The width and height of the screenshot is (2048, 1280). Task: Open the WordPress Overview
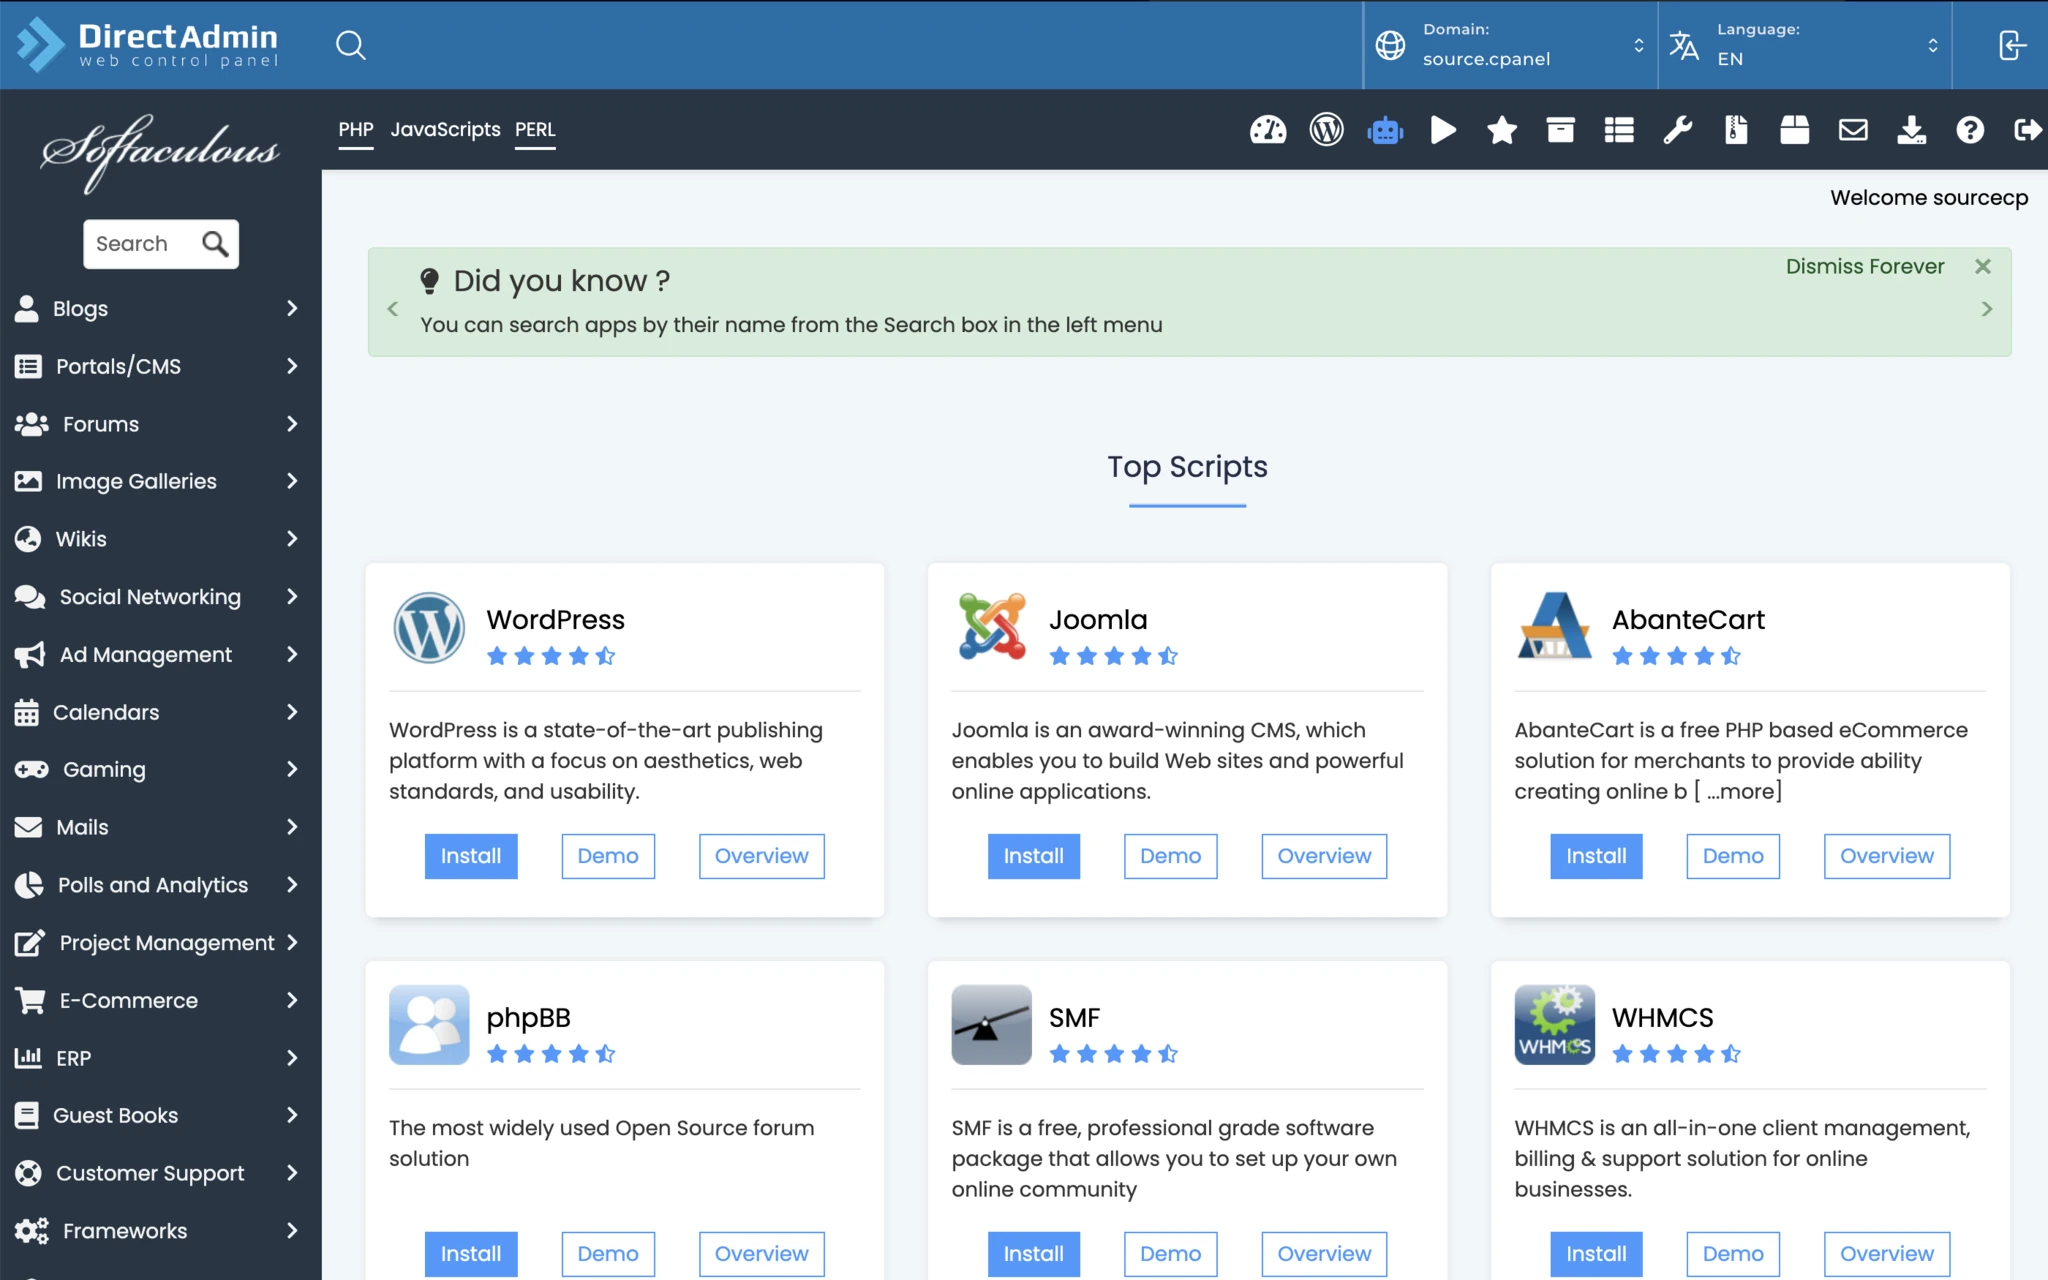coord(762,856)
